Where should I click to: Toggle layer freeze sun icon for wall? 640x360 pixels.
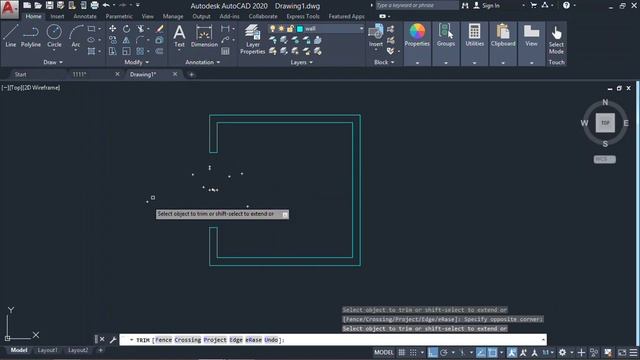[x=281, y=29]
